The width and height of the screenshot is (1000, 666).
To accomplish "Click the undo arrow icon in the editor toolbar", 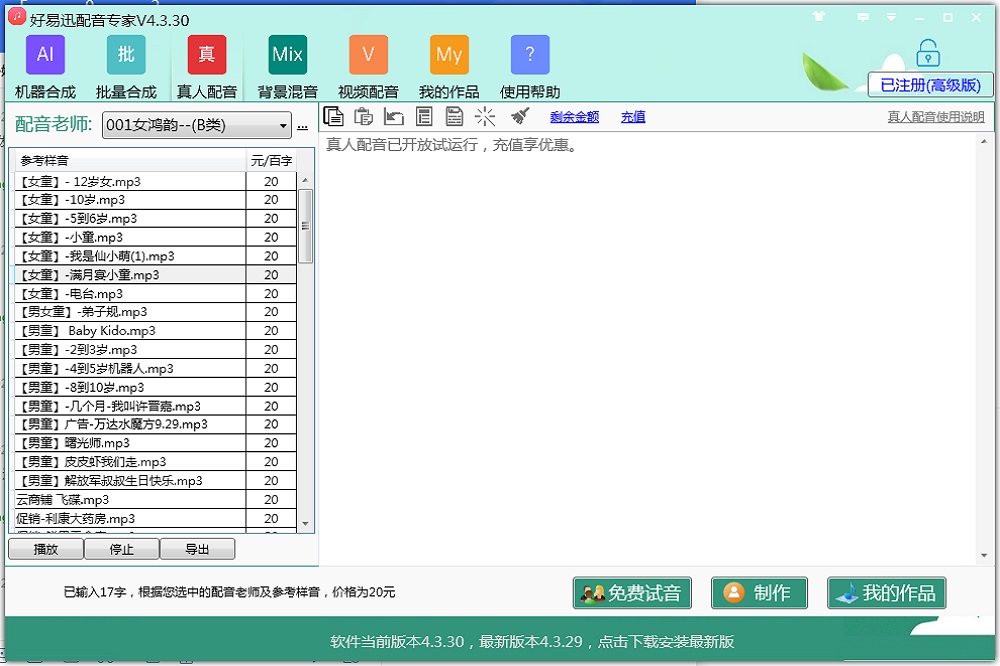I will (394, 116).
